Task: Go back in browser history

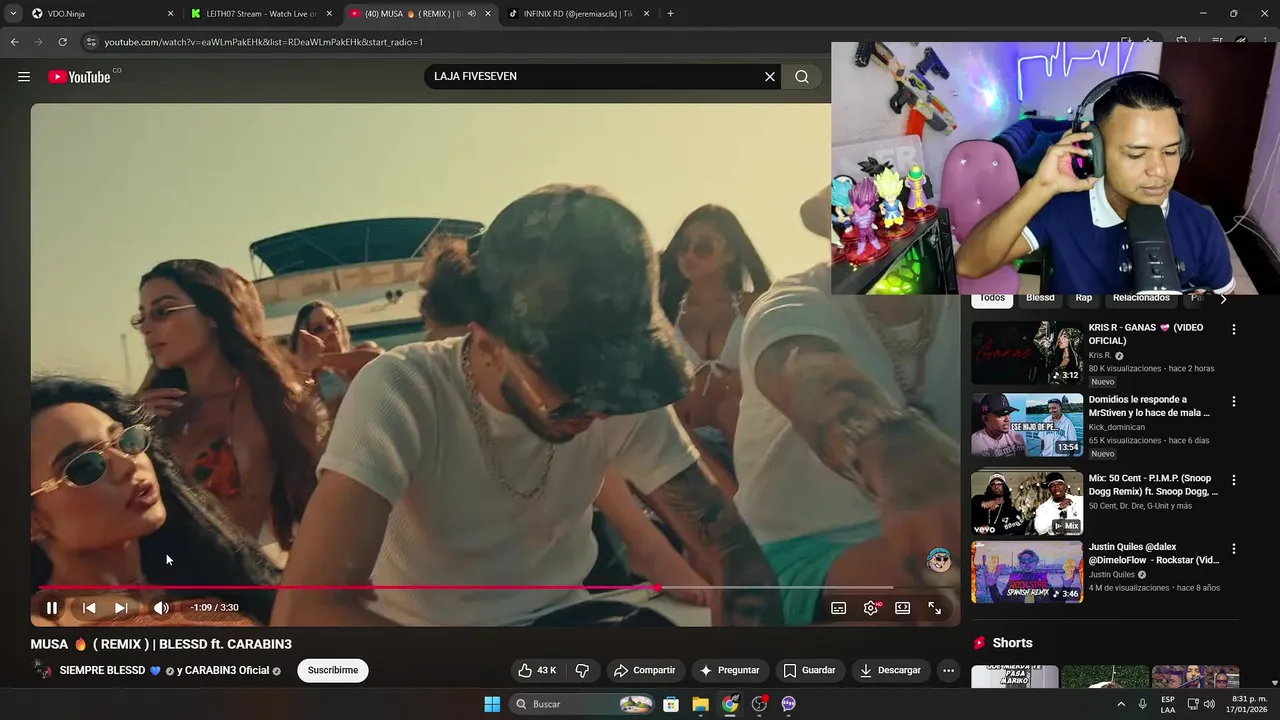Action: (14, 42)
